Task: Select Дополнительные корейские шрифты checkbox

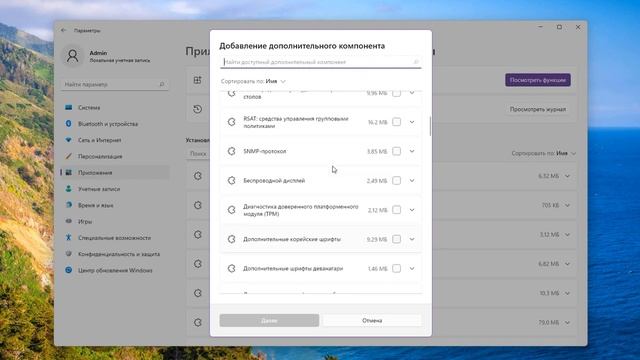Action: pyautogui.click(x=396, y=239)
